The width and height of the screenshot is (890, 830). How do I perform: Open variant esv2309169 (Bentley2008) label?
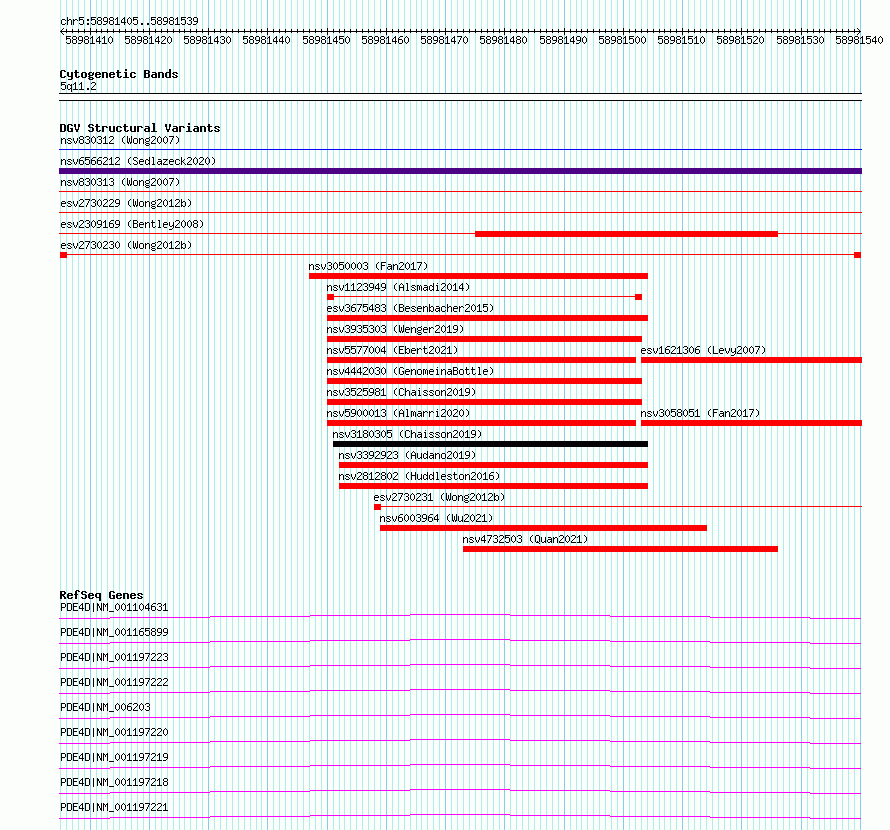[x=132, y=224]
